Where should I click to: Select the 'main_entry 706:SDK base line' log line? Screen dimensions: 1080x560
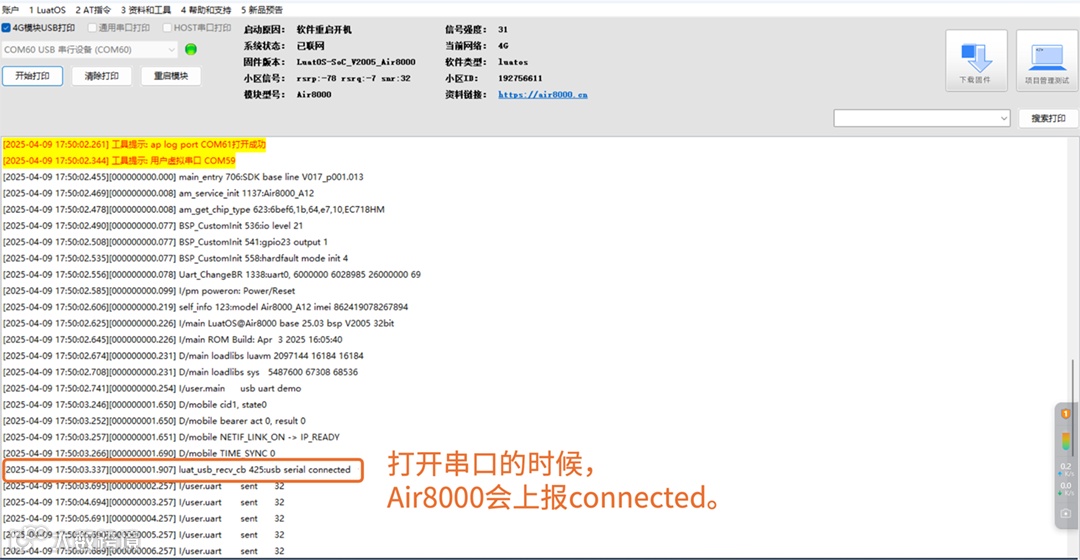point(183,177)
